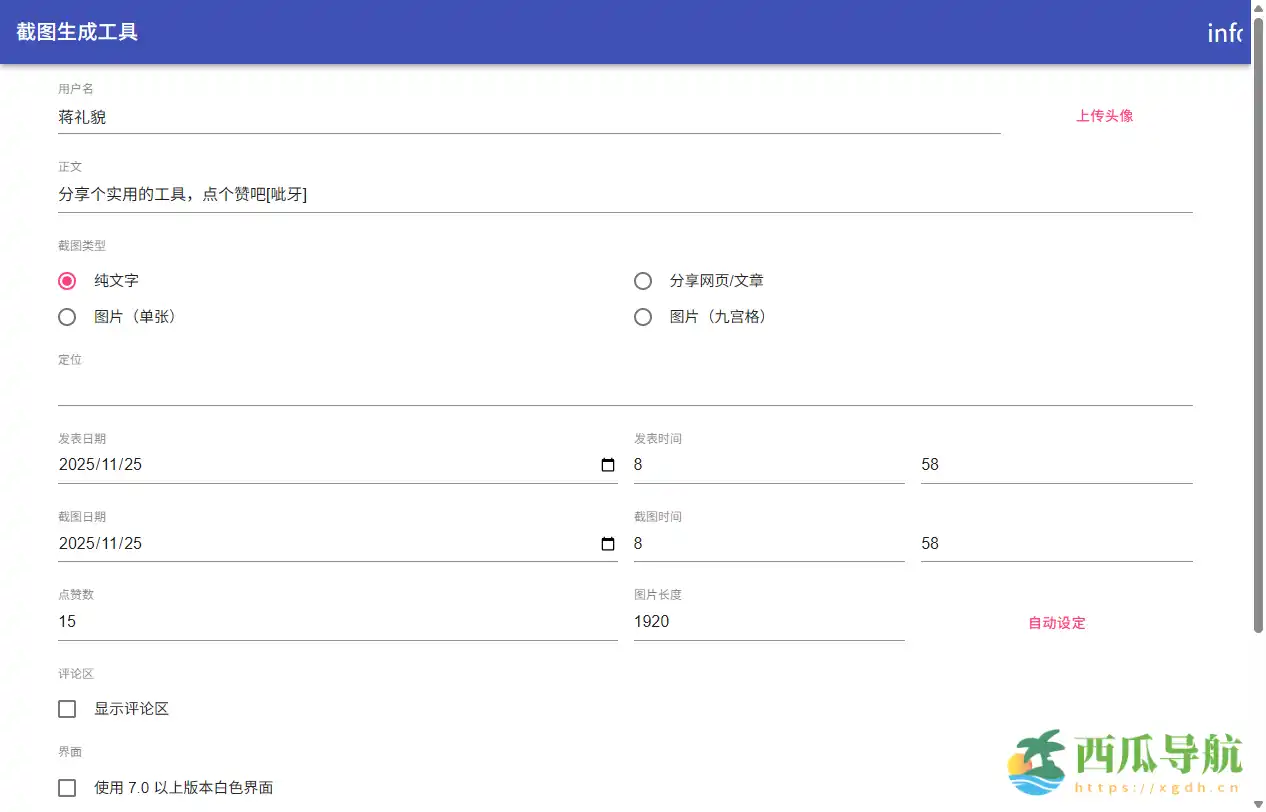Open the 发表日期 calendar picker icon
The width and height of the screenshot is (1266, 812).
(x=606, y=464)
